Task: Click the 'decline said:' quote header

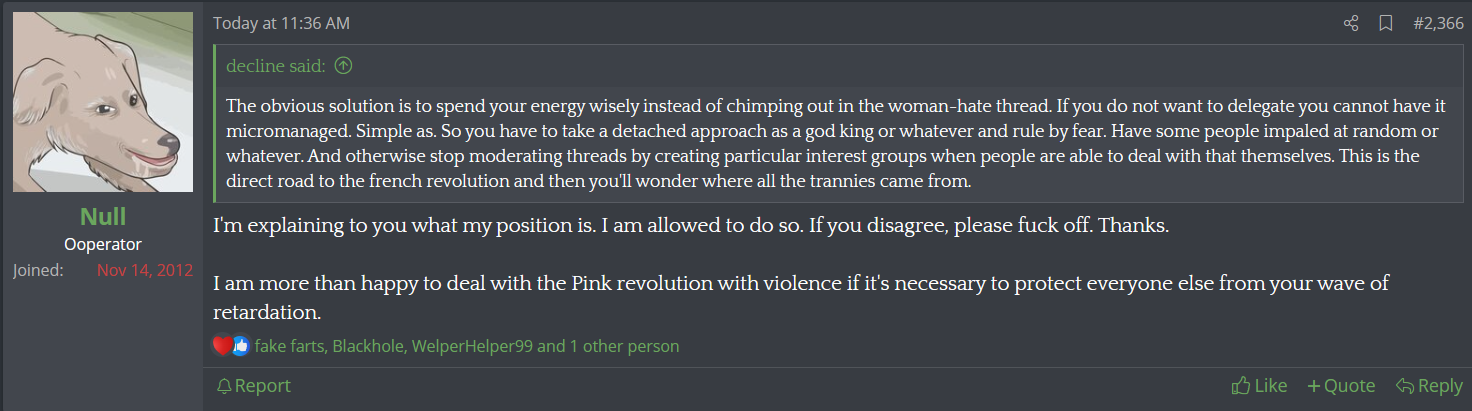Action: tap(276, 66)
